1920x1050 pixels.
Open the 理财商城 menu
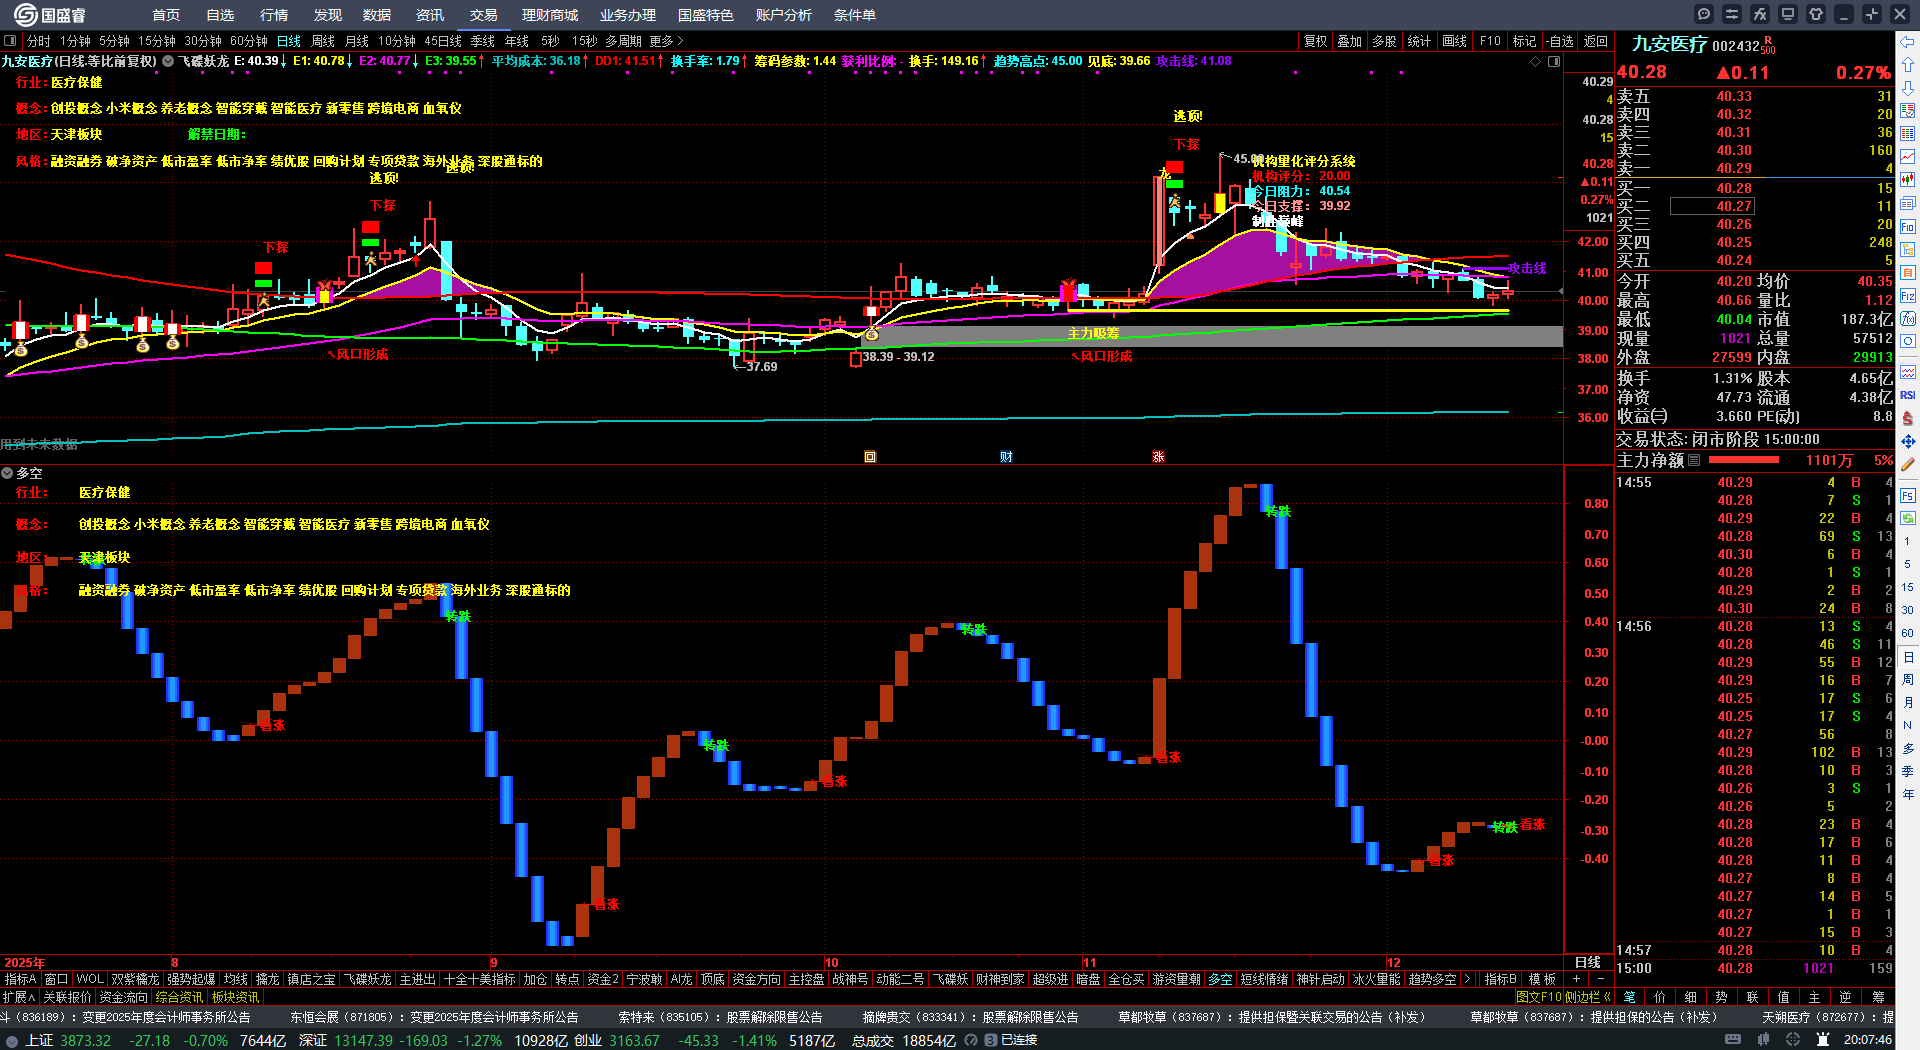pyautogui.click(x=550, y=15)
